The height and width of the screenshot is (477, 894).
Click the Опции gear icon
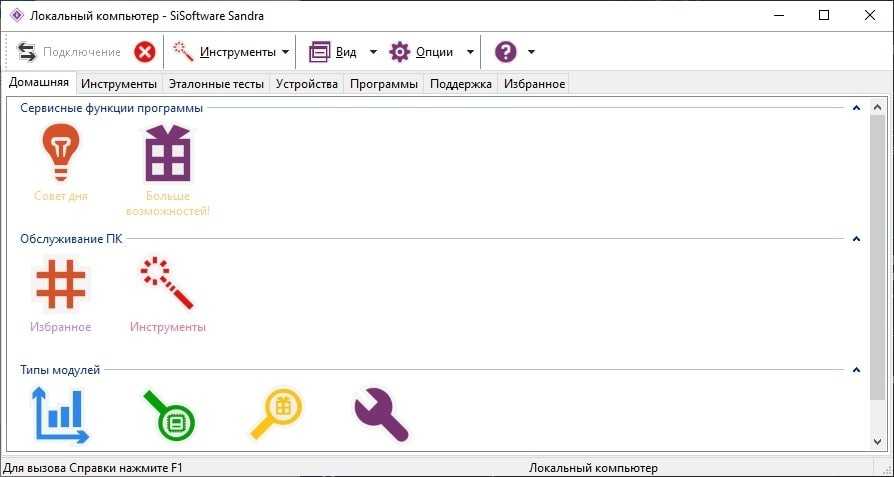point(400,52)
